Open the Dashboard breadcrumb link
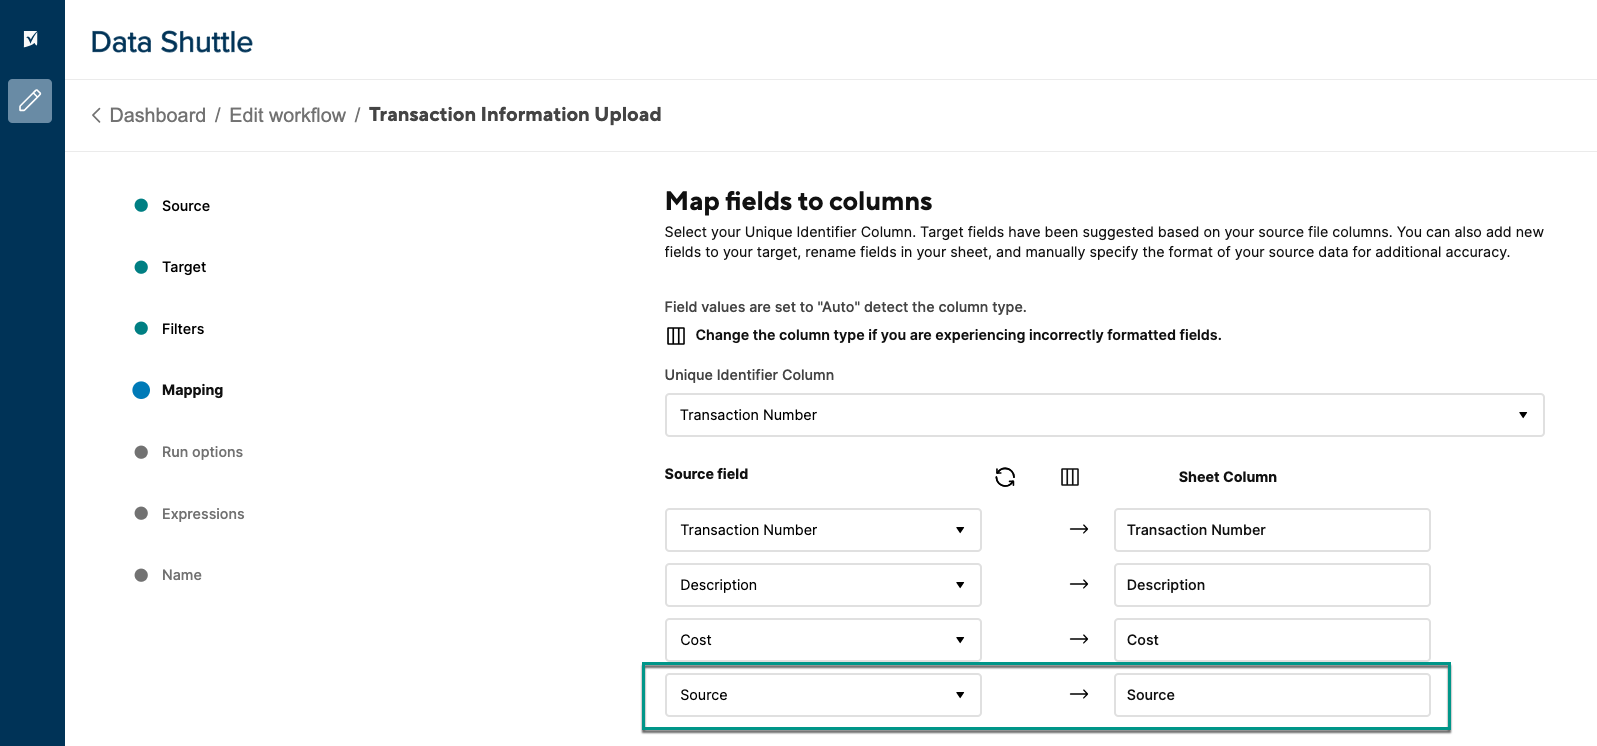This screenshot has width=1597, height=746. (x=158, y=115)
